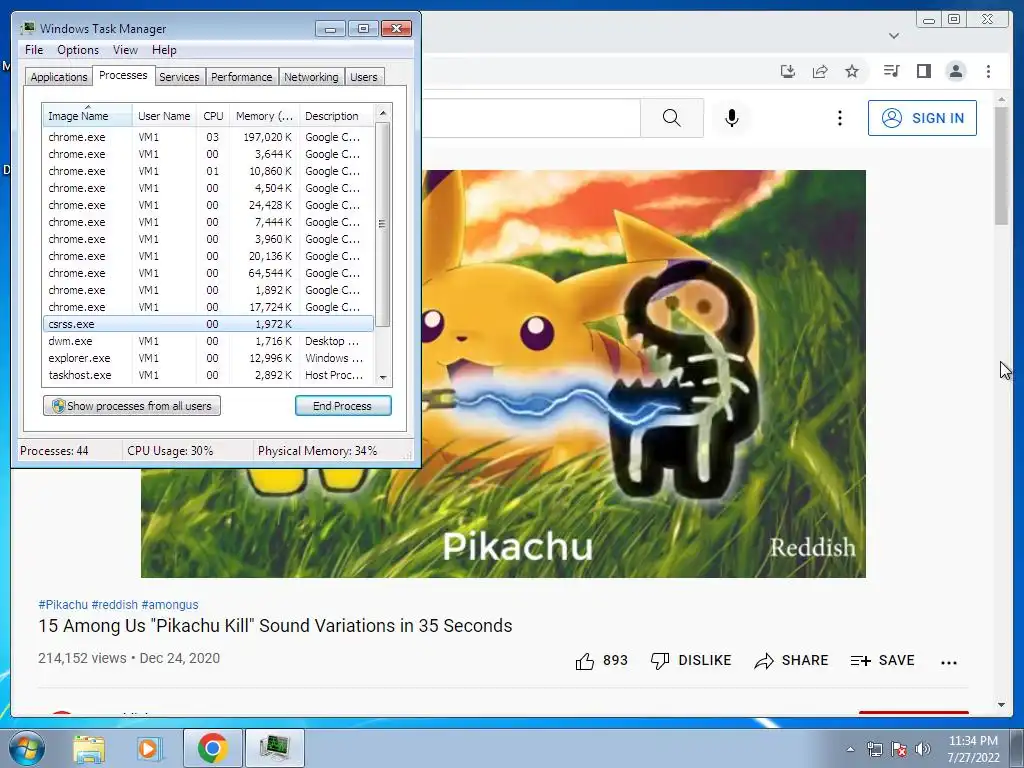Select the explorer.exe process row

(208, 358)
